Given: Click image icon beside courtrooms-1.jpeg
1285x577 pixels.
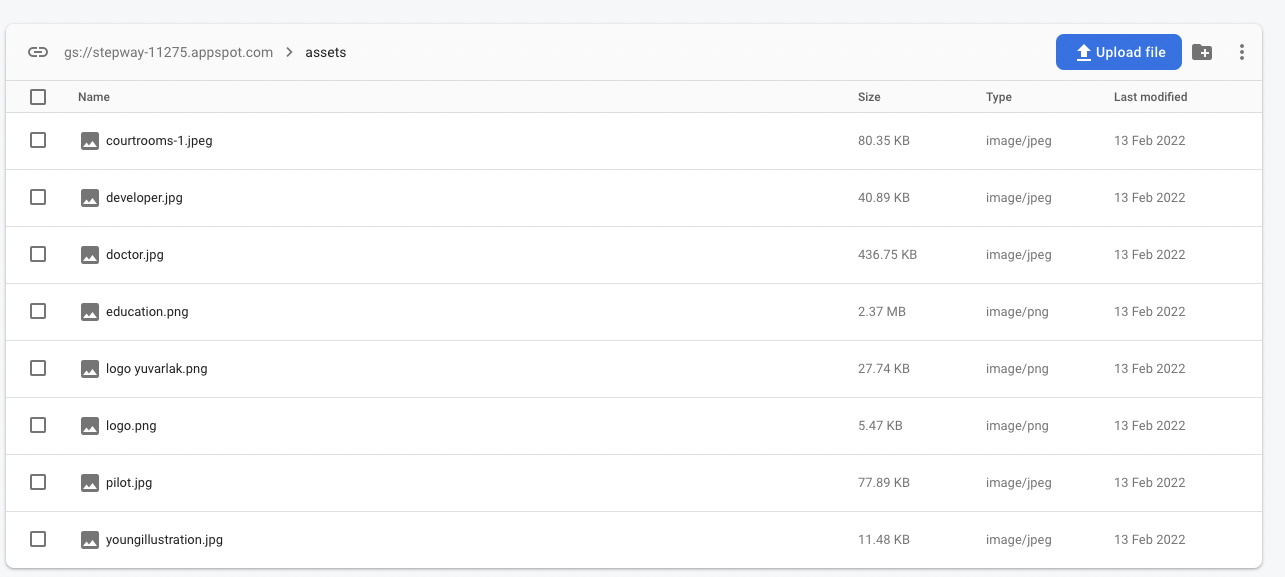Looking at the screenshot, I should click(90, 141).
